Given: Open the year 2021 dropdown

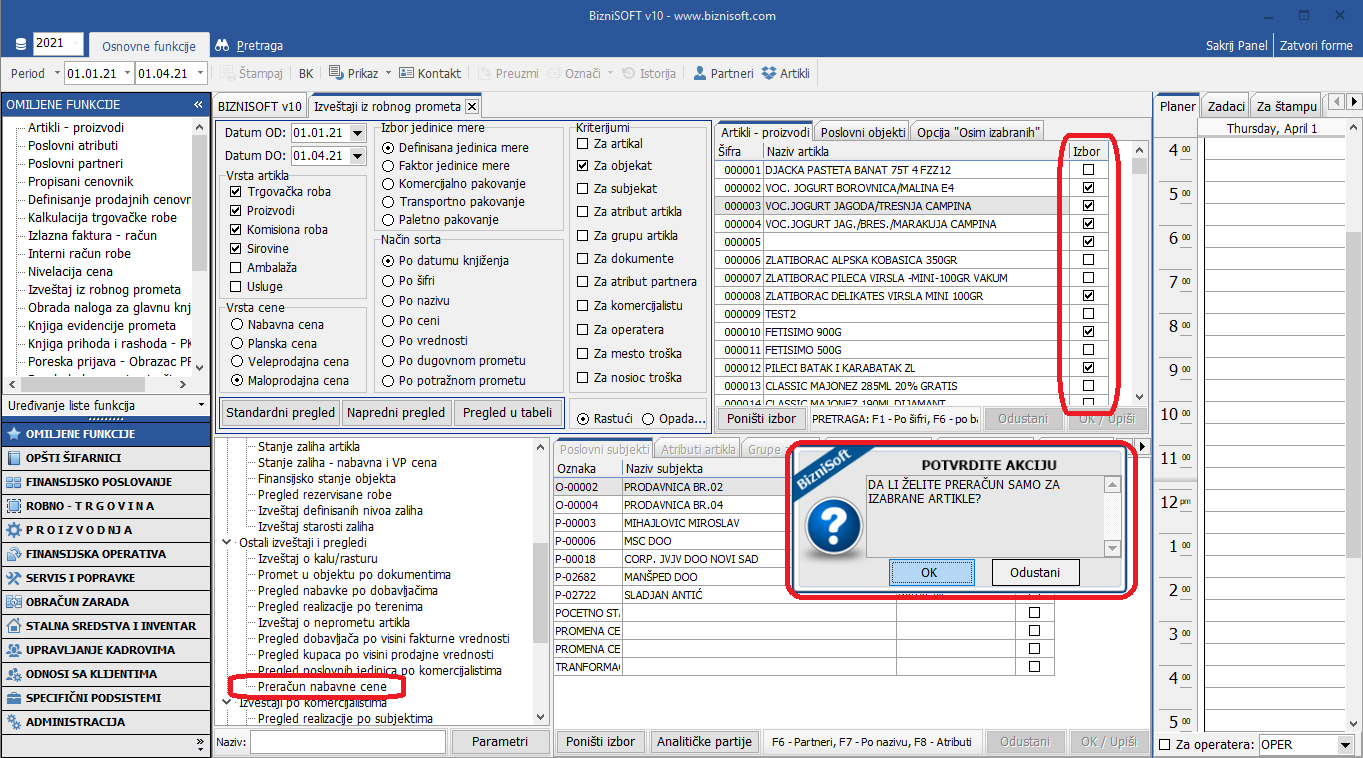Looking at the screenshot, I should click(75, 44).
